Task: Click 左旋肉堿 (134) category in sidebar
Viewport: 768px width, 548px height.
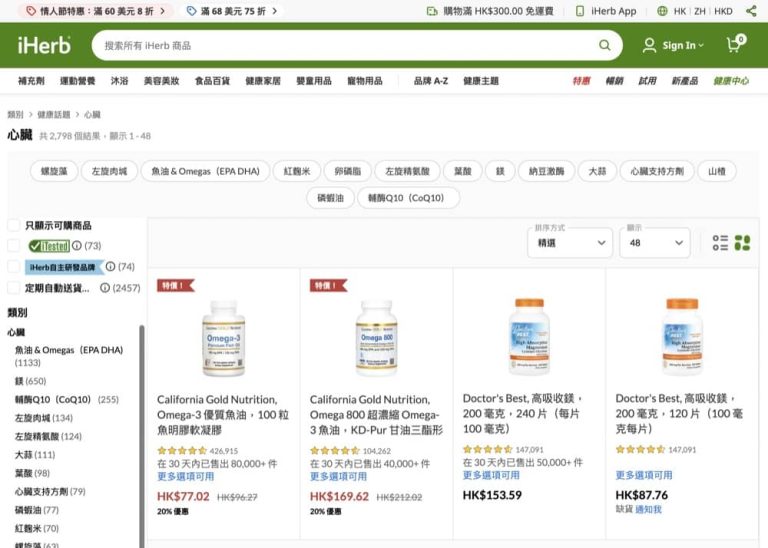Action: coord(44,418)
